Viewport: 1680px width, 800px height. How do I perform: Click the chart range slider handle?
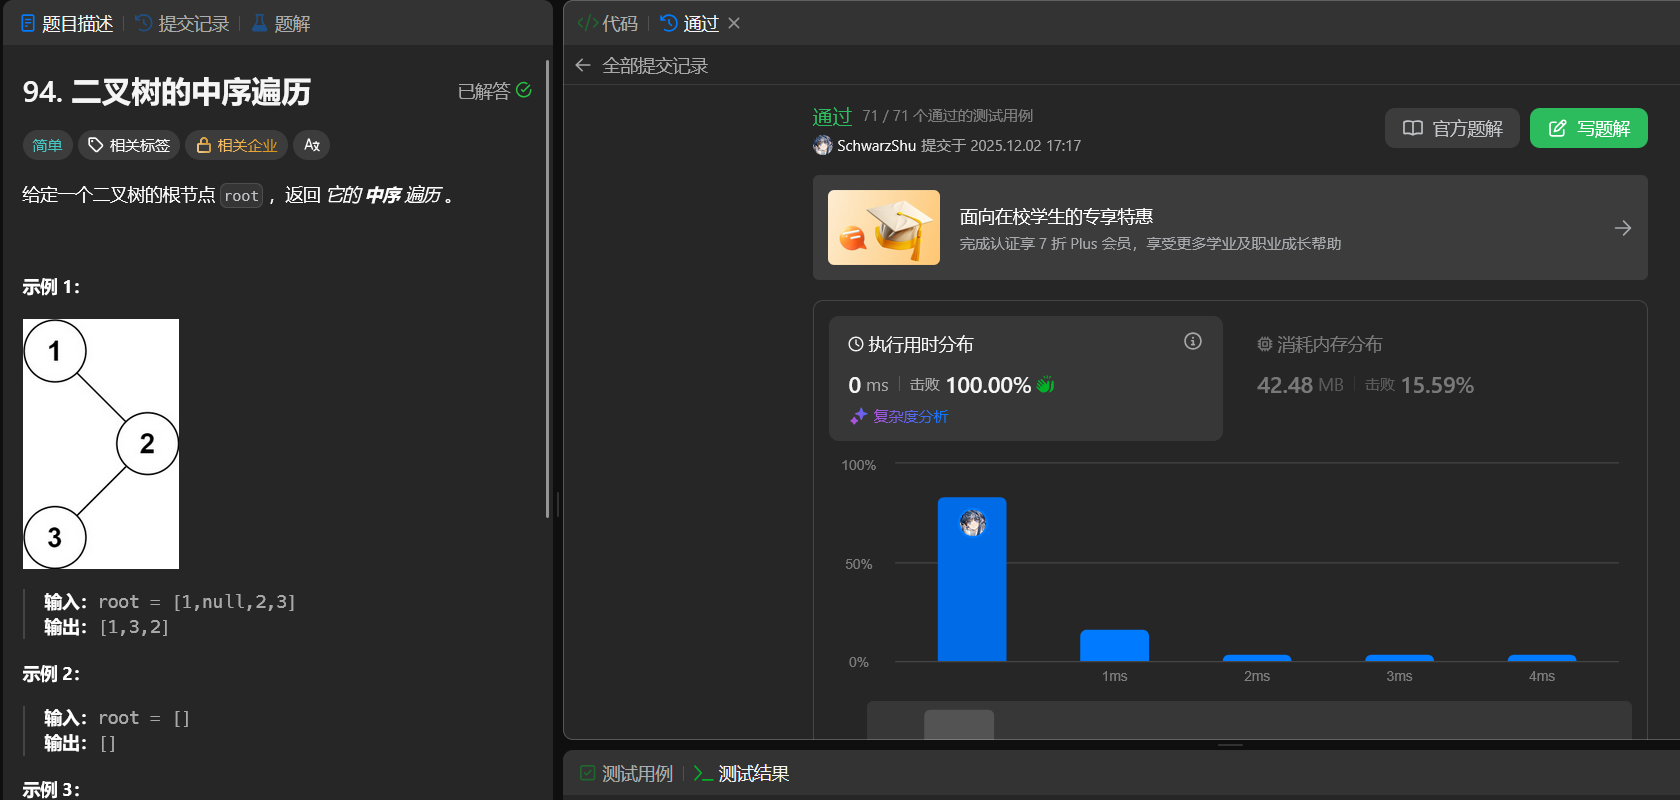point(958,724)
